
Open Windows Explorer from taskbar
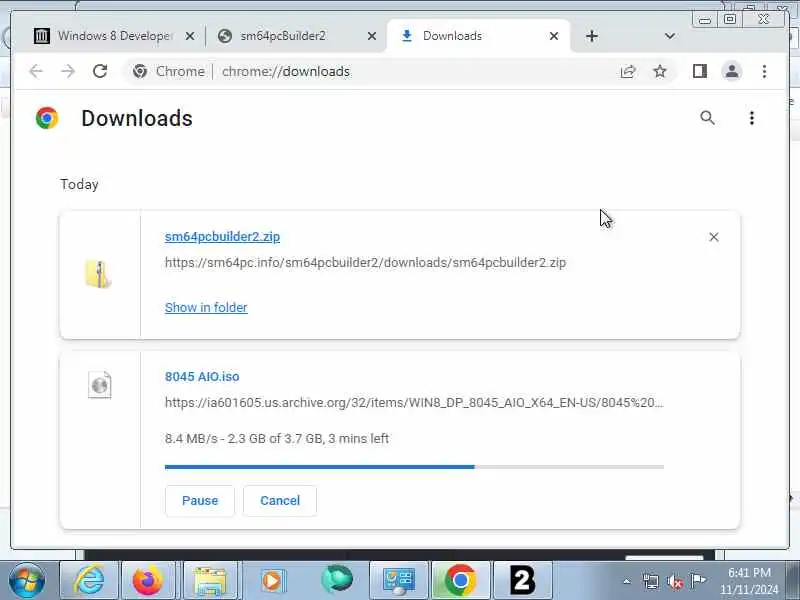click(x=210, y=580)
